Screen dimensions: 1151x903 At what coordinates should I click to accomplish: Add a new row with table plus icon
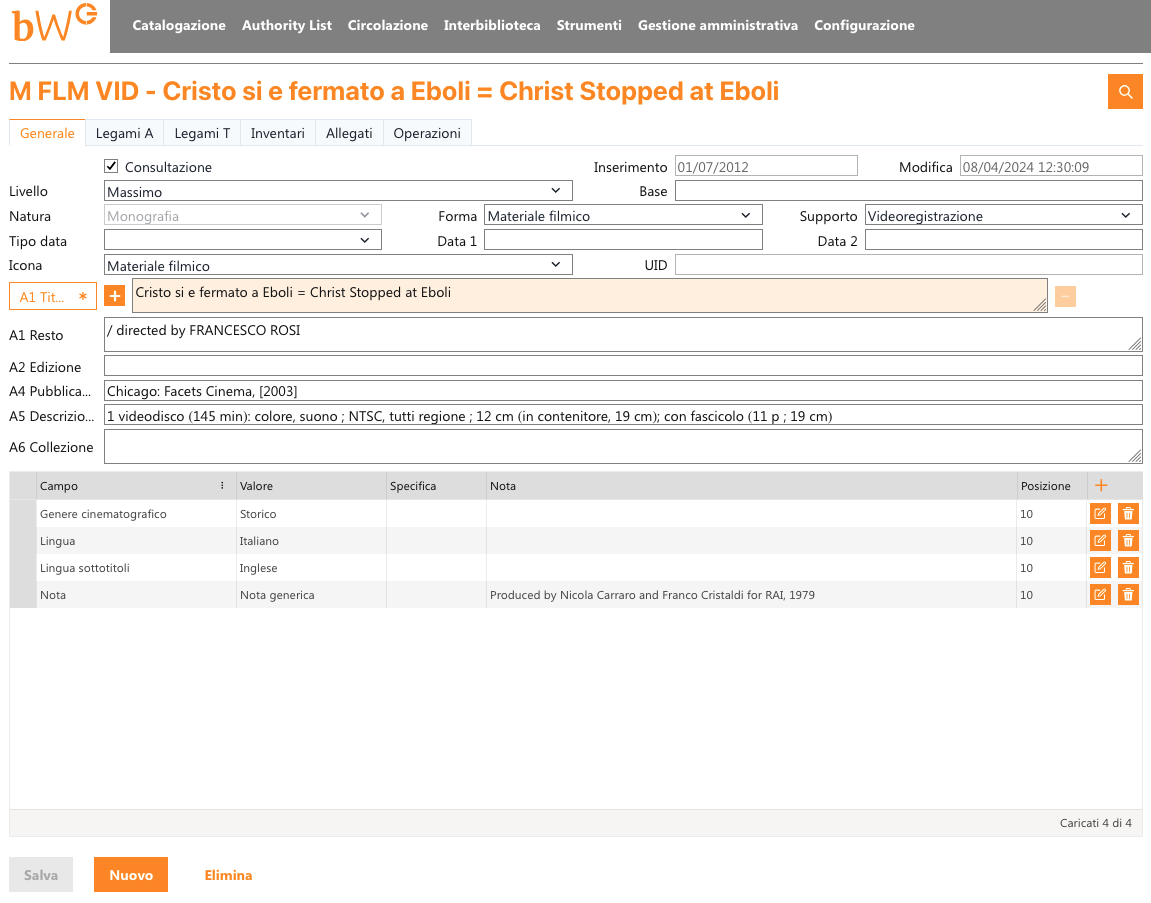click(1101, 486)
